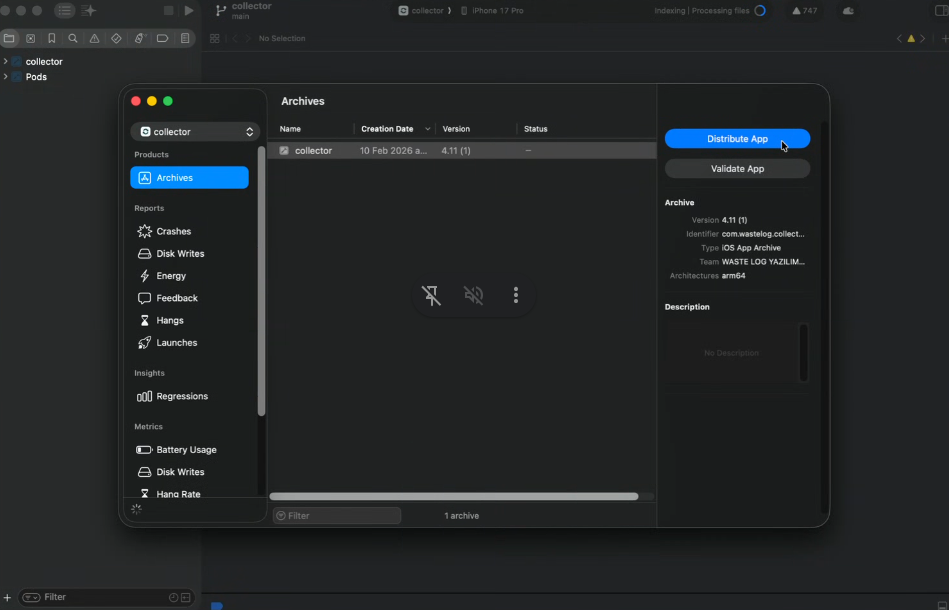The height and width of the screenshot is (610, 949).
Task: Toggle the mute speaker icon in overlay
Action: 474,295
